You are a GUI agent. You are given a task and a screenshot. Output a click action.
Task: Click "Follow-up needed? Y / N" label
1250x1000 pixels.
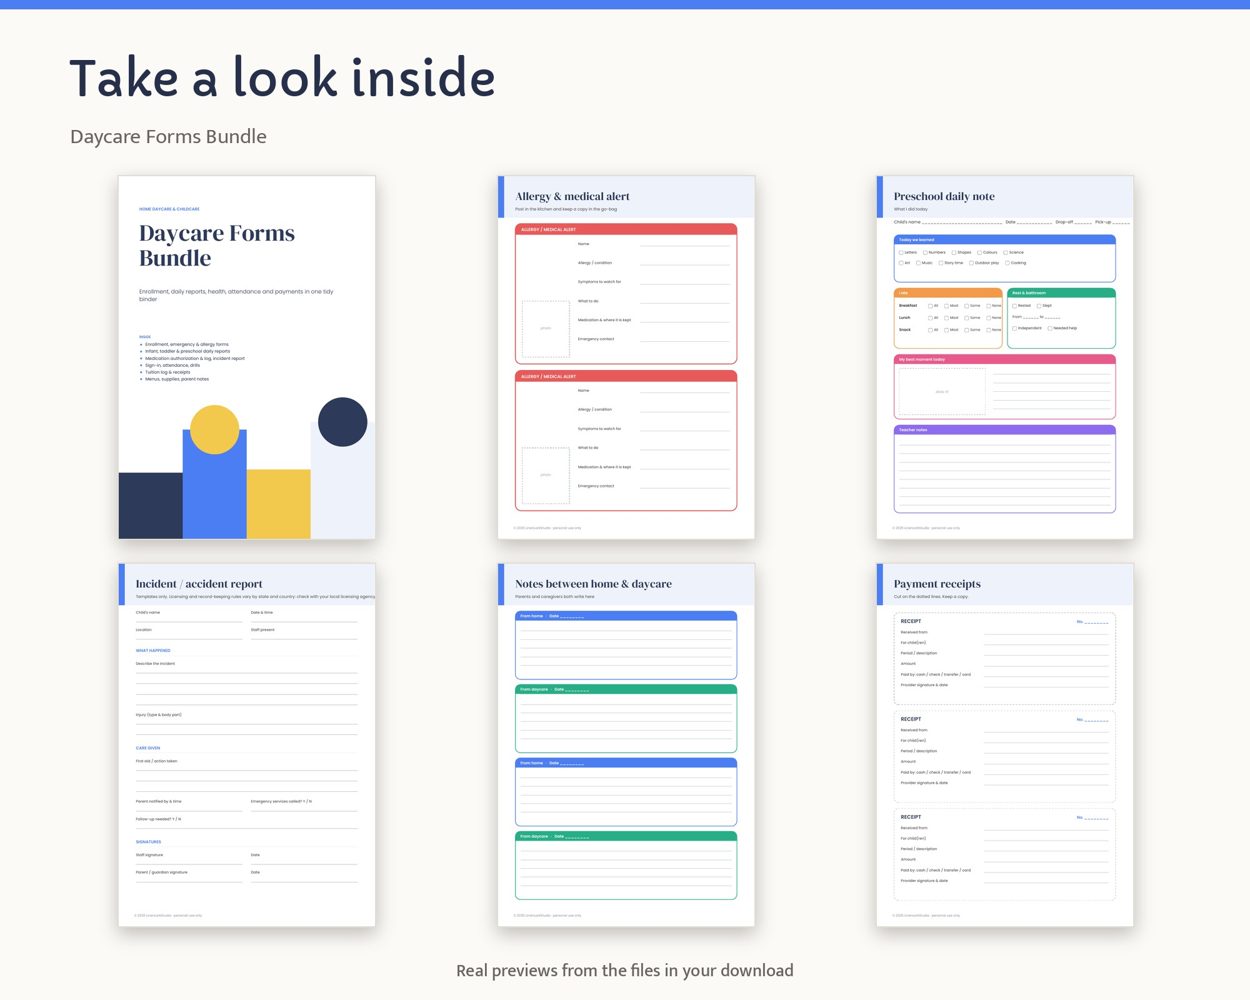pyautogui.click(x=158, y=819)
